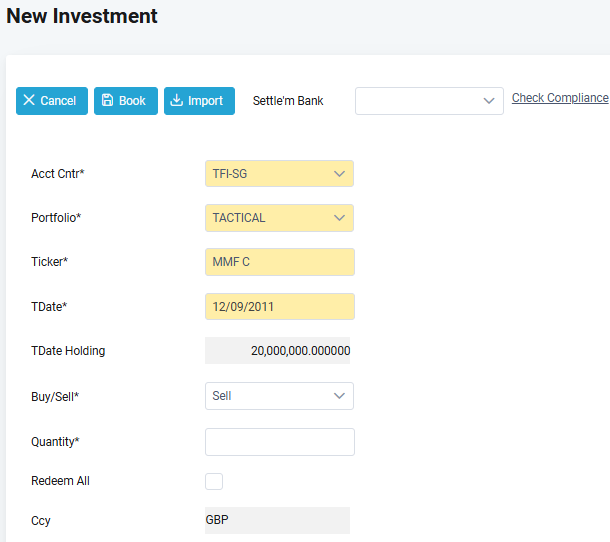Image resolution: width=610 pixels, height=542 pixels.
Task: Click the Buy/Sell chevron arrow
Action: 339,396
